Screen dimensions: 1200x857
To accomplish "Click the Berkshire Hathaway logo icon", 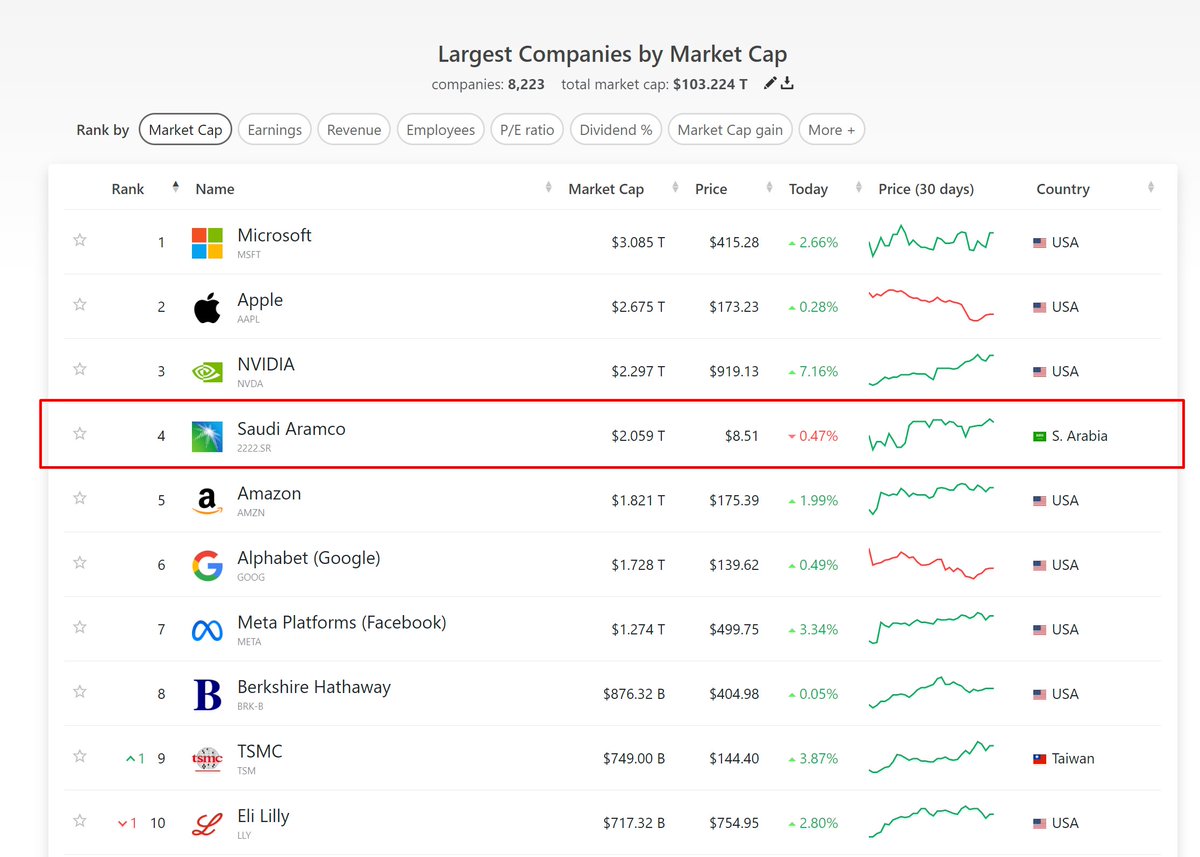I will [x=207, y=694].
